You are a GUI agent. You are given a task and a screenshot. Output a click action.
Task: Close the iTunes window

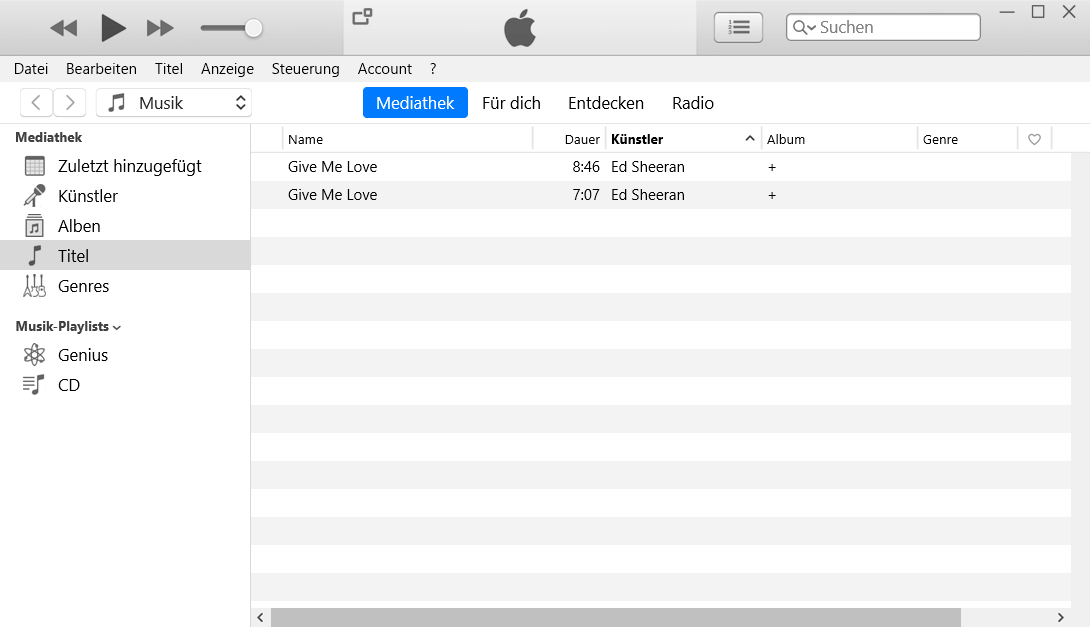click(1069, 12)
